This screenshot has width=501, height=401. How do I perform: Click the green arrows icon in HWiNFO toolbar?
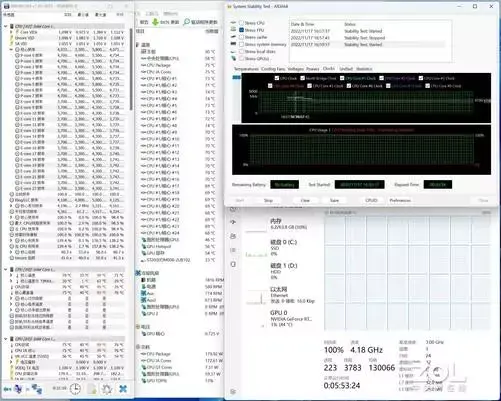7,389
